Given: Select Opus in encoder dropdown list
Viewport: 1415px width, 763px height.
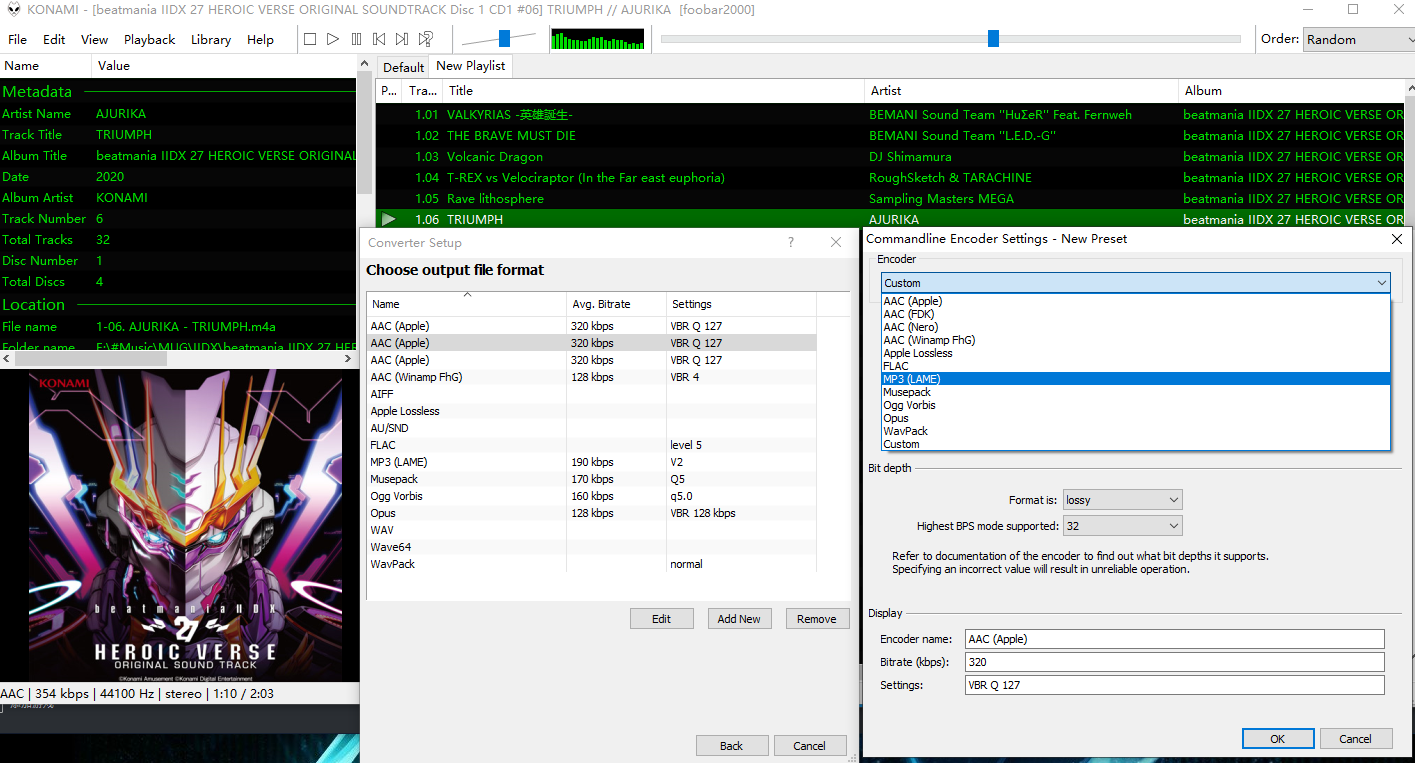Looking at the screenshot, I should pos(1136,418).
